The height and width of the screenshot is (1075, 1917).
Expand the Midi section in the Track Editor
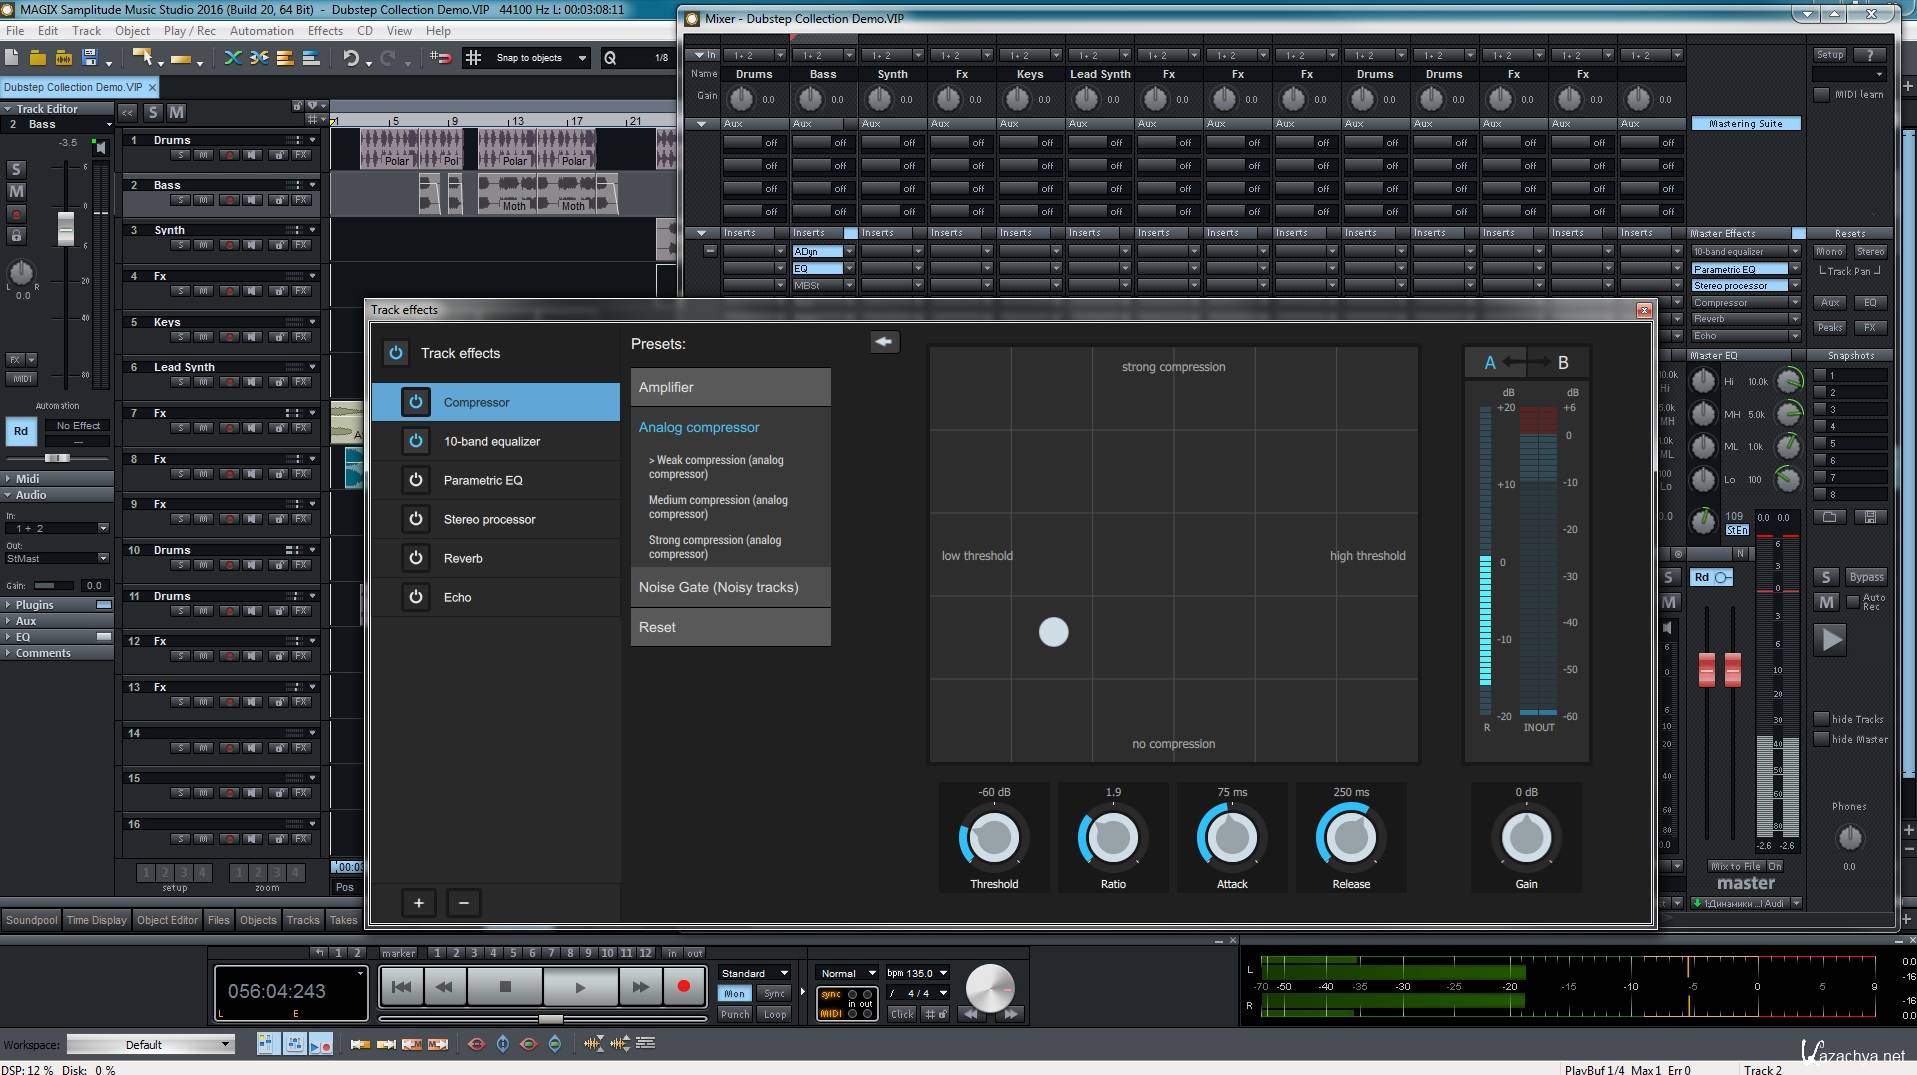tap(57, 479)
